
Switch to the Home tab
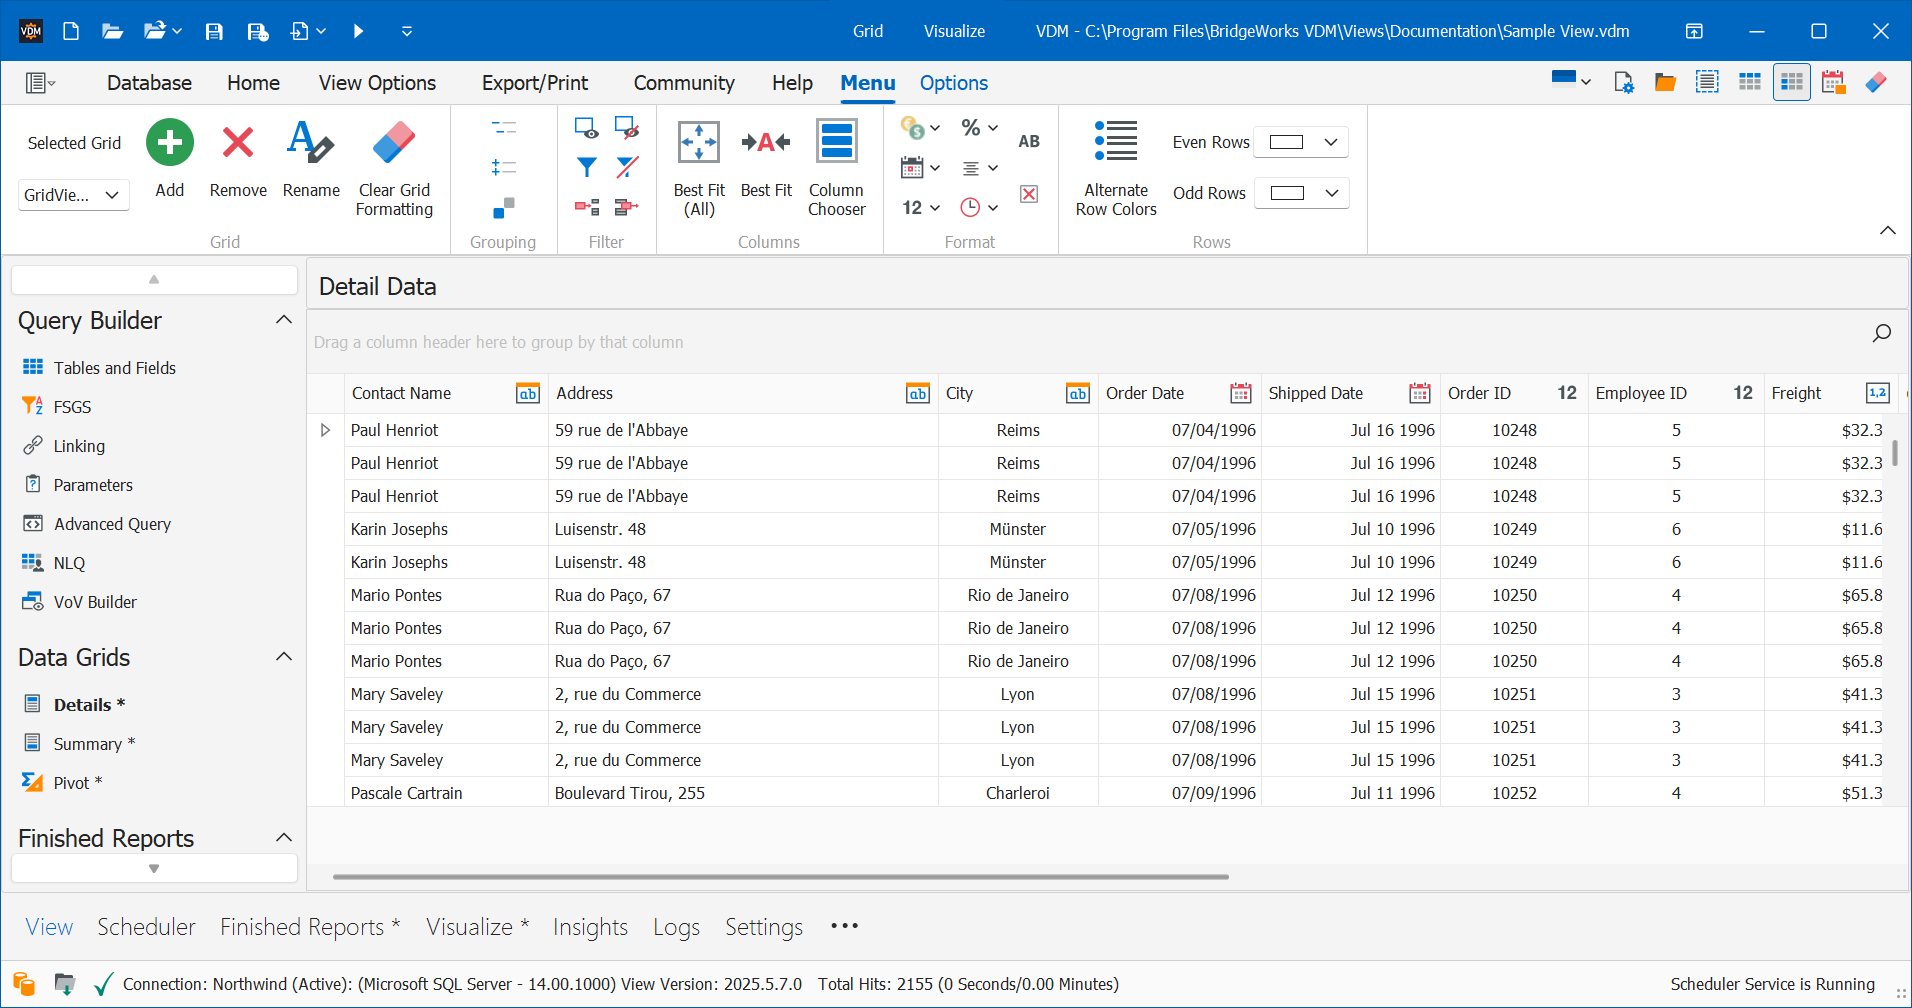click(x=253, y=83)
